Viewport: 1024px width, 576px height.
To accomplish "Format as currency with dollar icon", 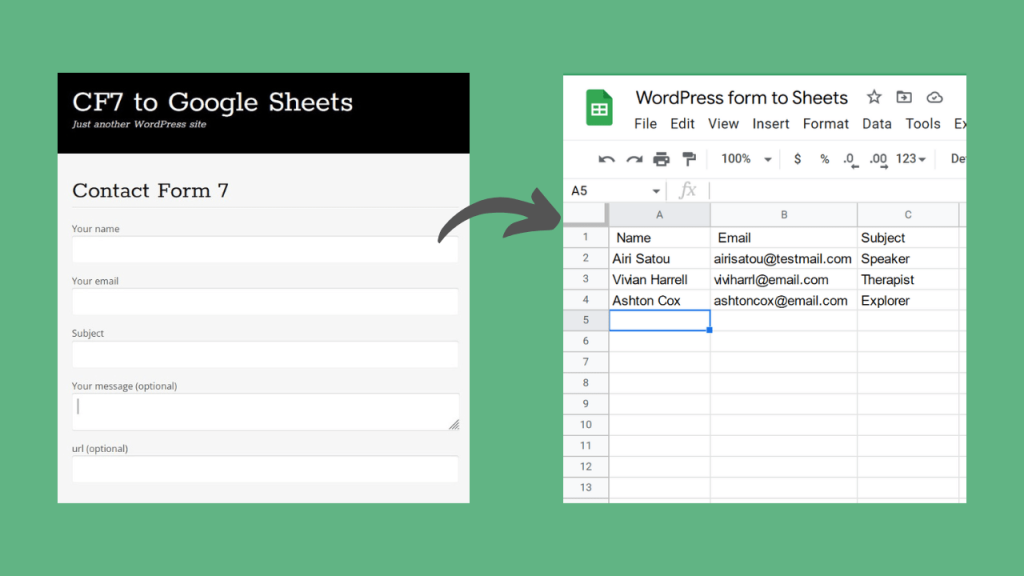I will point(797,159).
